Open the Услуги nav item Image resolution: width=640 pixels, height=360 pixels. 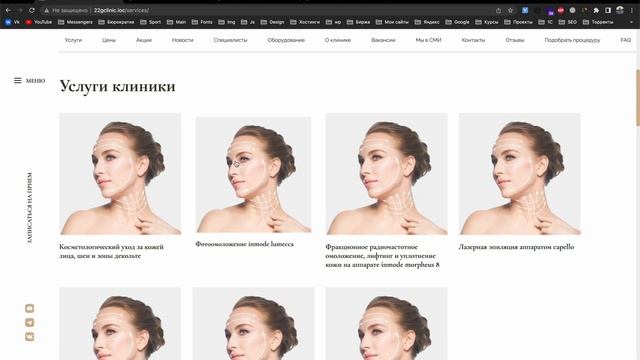point(73,40)
